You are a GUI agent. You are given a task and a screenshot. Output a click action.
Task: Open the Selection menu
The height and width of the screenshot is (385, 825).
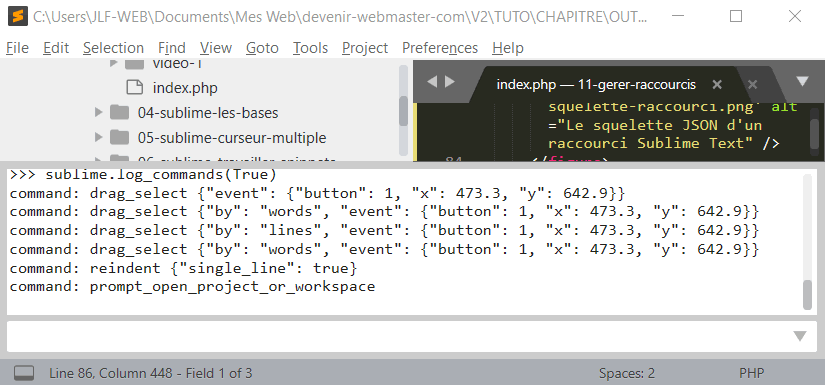113,48
